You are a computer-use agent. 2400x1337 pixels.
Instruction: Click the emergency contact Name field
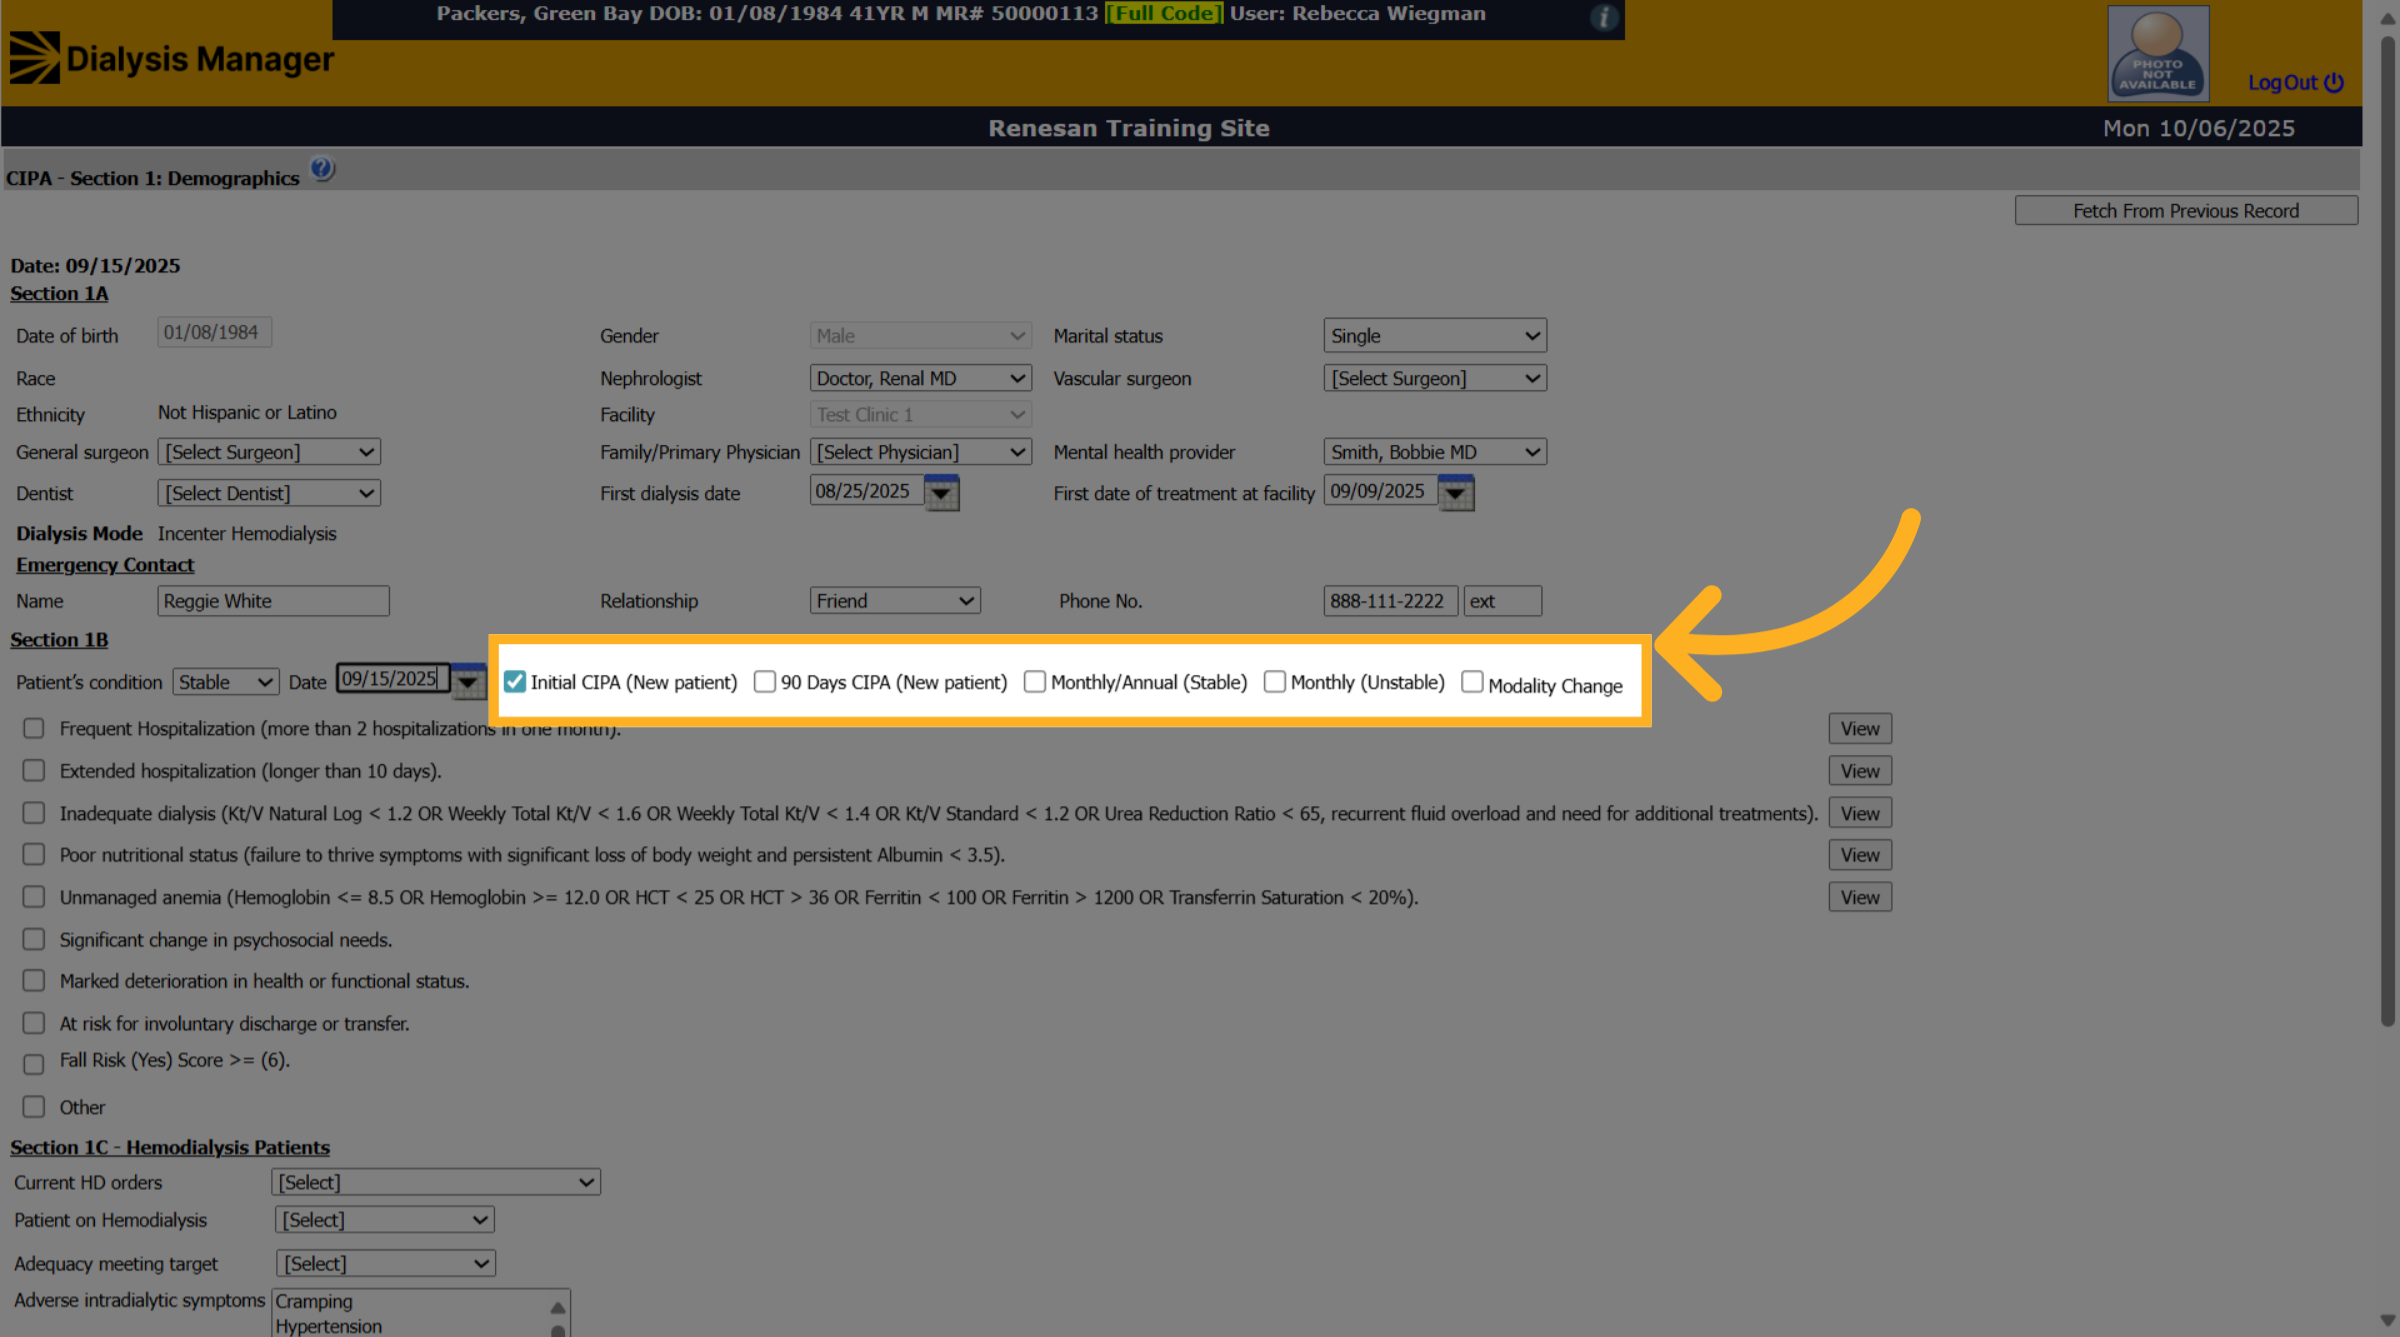point(273,601)
